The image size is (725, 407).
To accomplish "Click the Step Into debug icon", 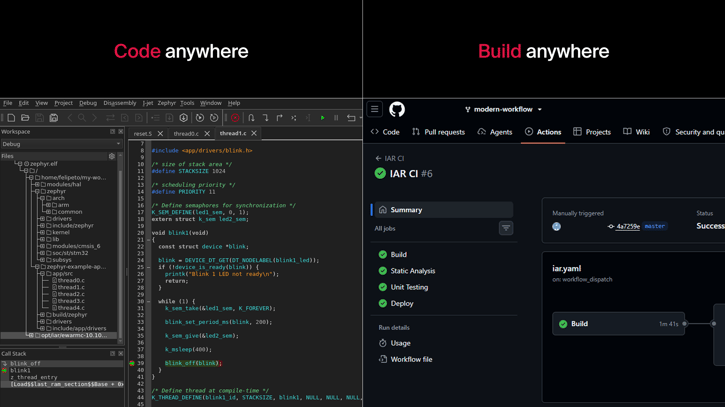I will coord(265,118).
